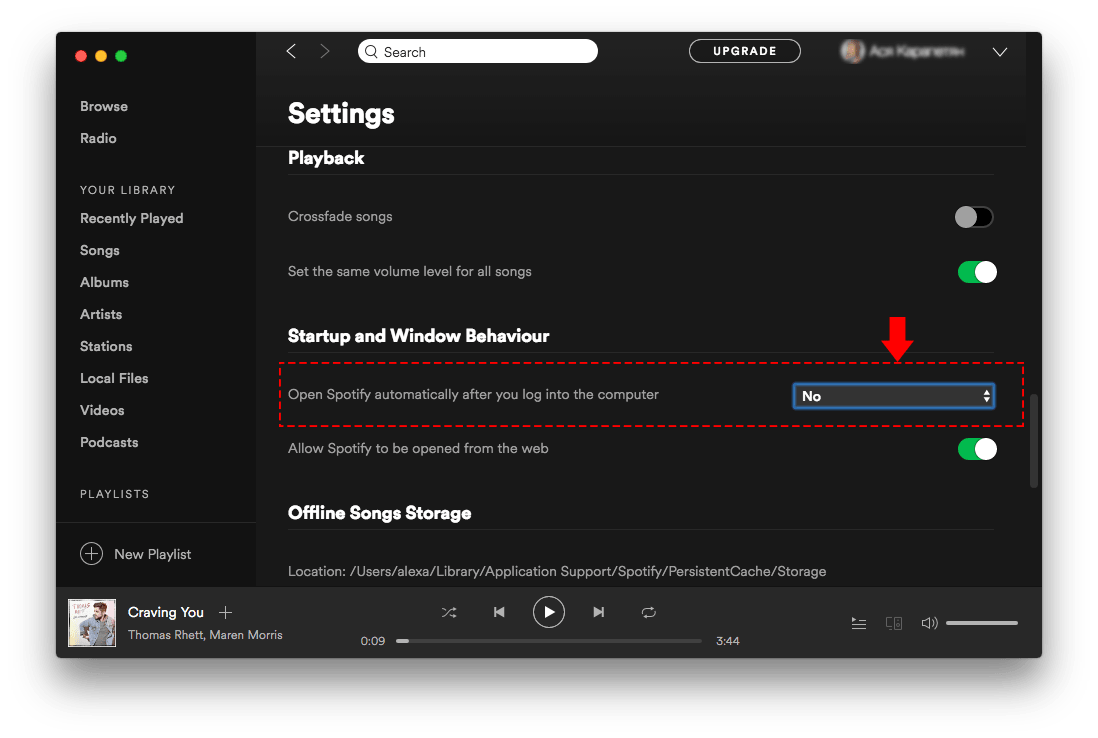Click the UPGRADE button
The height and width of the screenshot is (738, 1098).
744,51
